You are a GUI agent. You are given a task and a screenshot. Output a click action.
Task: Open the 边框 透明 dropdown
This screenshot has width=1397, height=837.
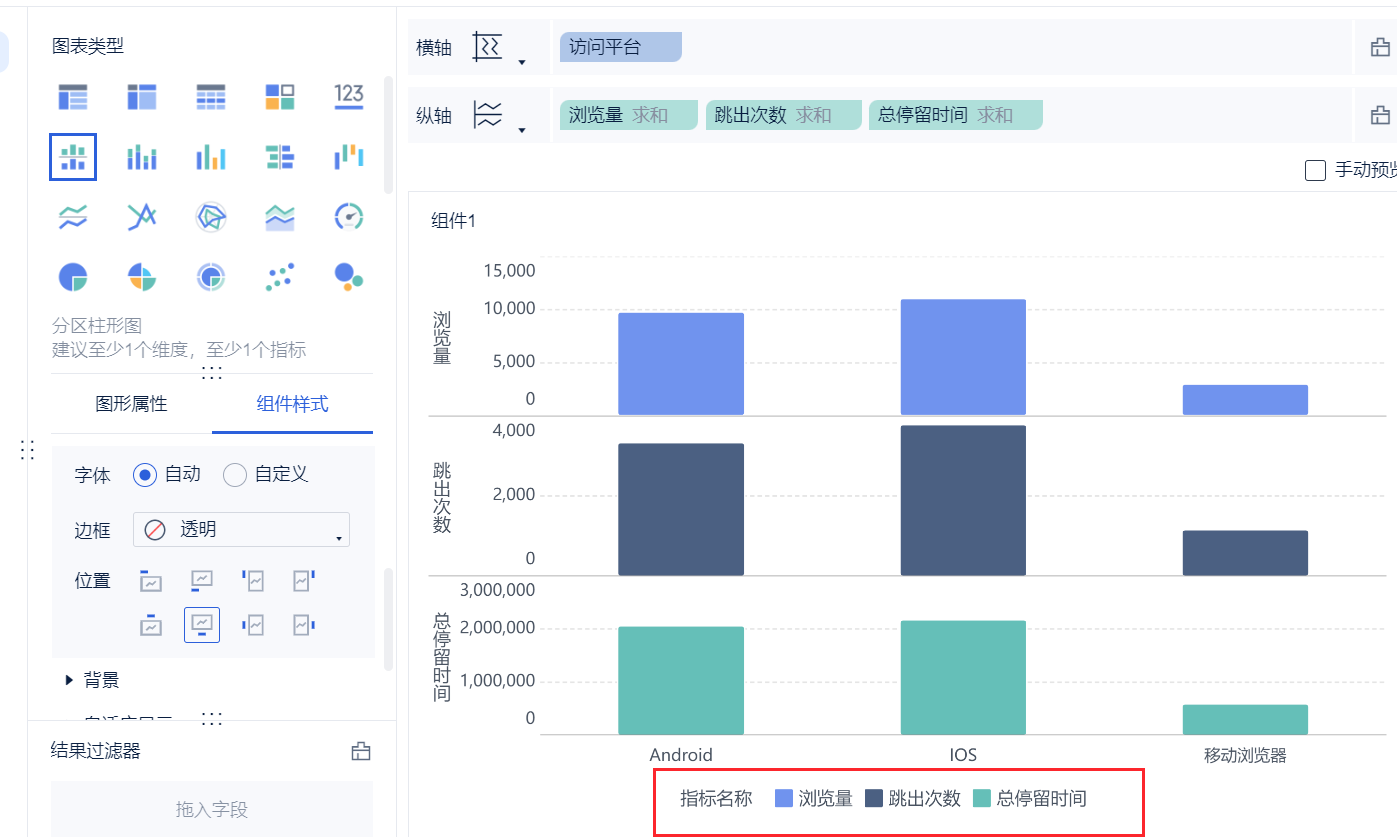click(241, 530)
